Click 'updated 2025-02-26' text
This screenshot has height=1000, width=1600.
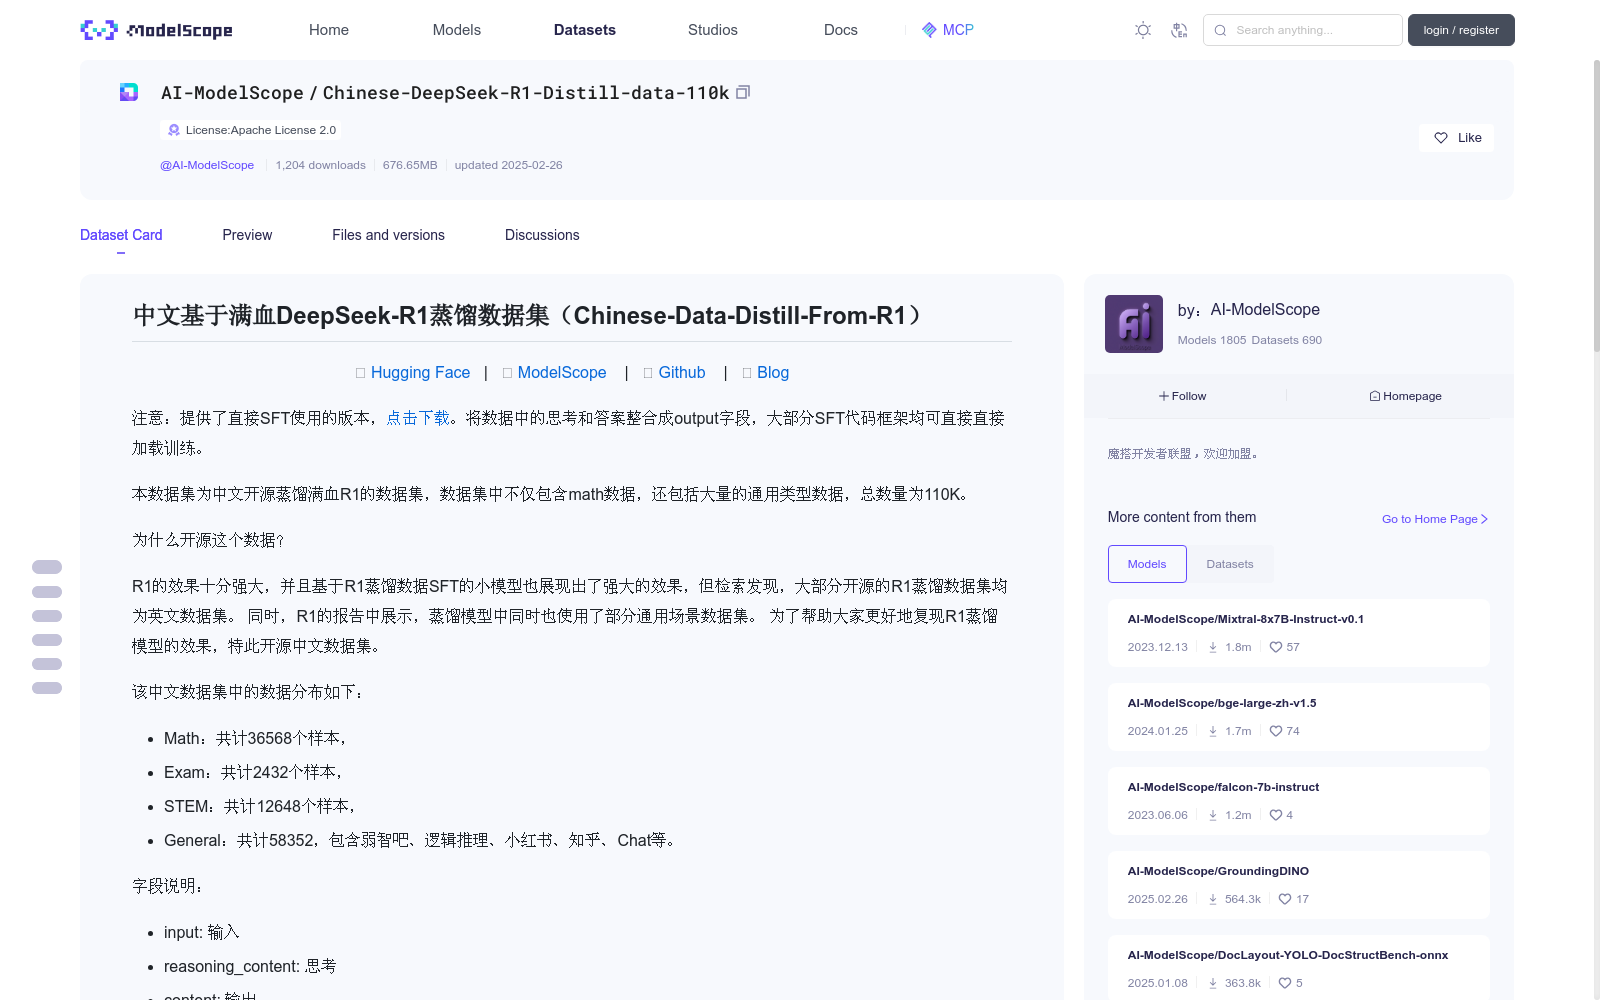coord(508,165)
